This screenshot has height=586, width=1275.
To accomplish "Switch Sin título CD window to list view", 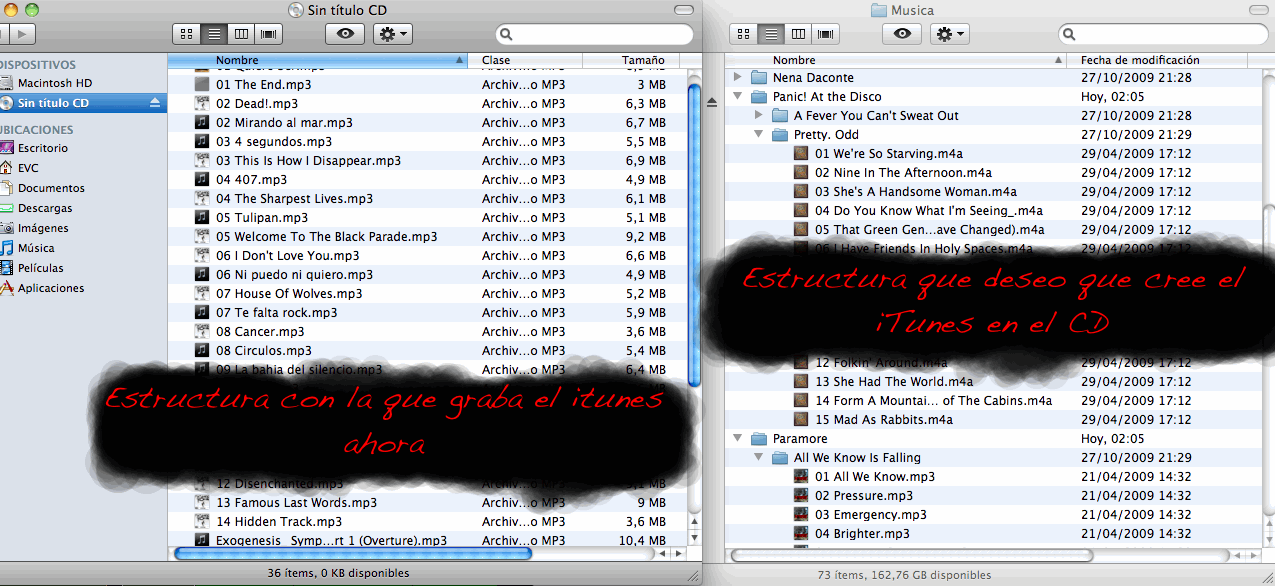I will pyautogui.click(x=213, y=34).
